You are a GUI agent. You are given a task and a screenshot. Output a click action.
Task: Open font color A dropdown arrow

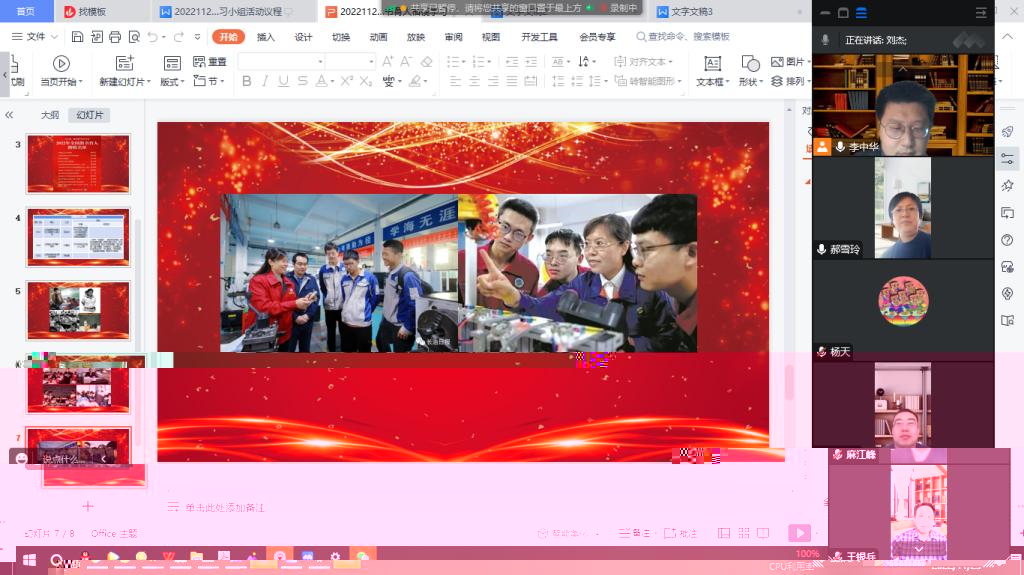coord(332,82)
